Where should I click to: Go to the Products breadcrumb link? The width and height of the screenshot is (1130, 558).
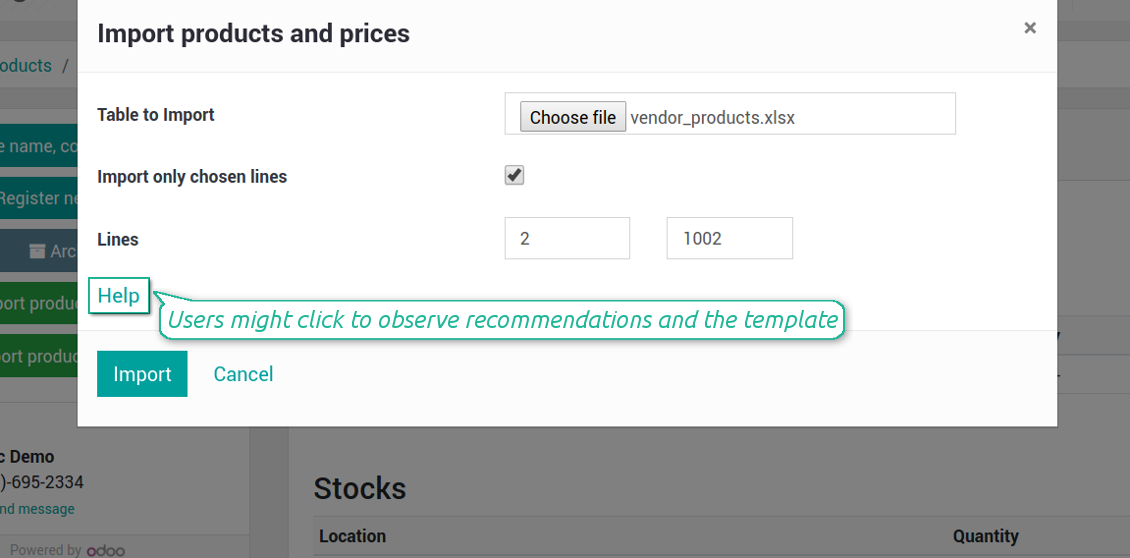click(26, 66)
